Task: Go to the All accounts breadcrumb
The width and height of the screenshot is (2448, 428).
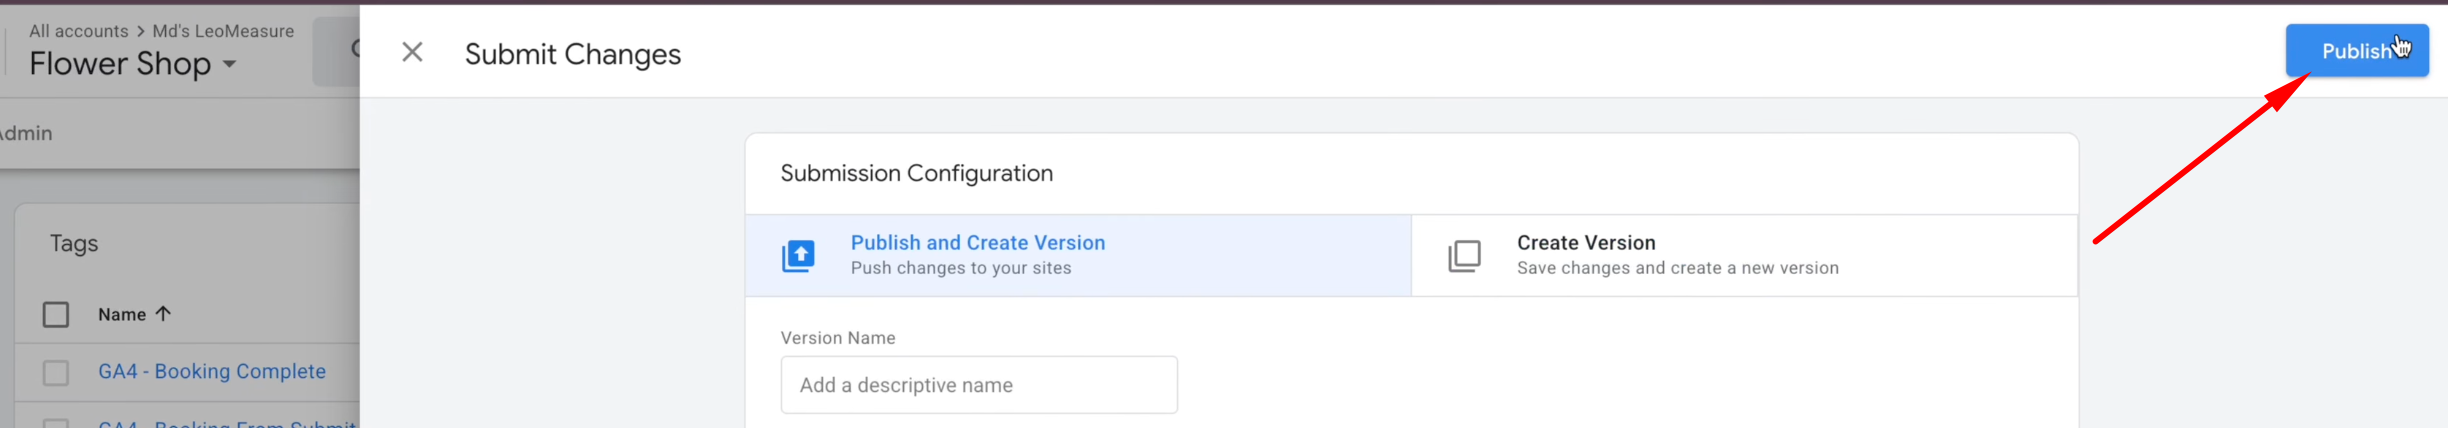Action: [x=78, y=31]
